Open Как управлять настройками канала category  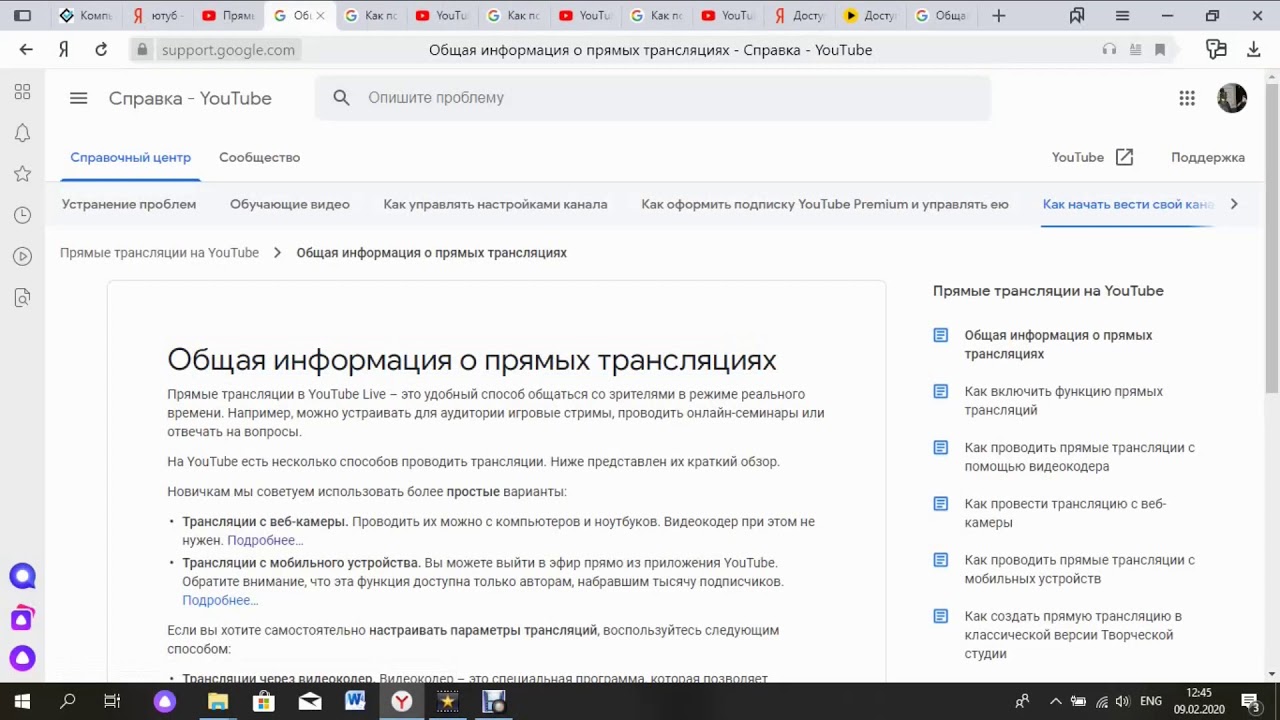coord(495,204)
